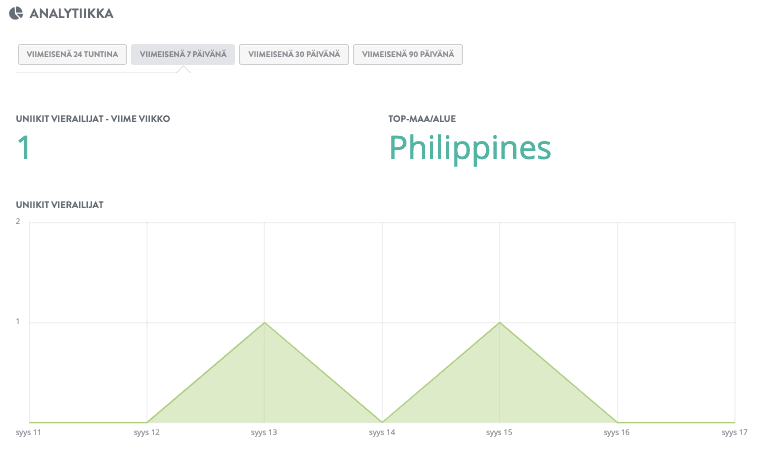Click the chart data point at syys 14

click(x=382, y=422)
